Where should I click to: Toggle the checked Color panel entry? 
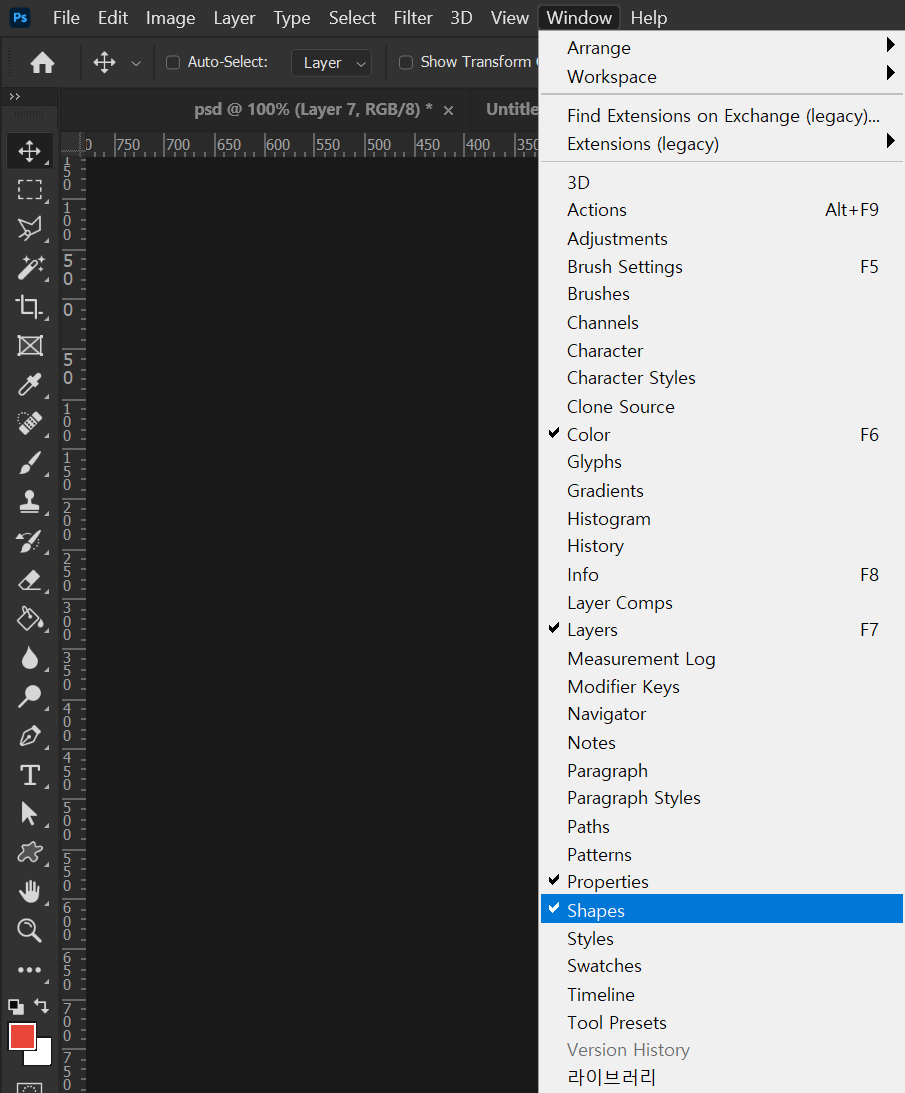[722, 435]
